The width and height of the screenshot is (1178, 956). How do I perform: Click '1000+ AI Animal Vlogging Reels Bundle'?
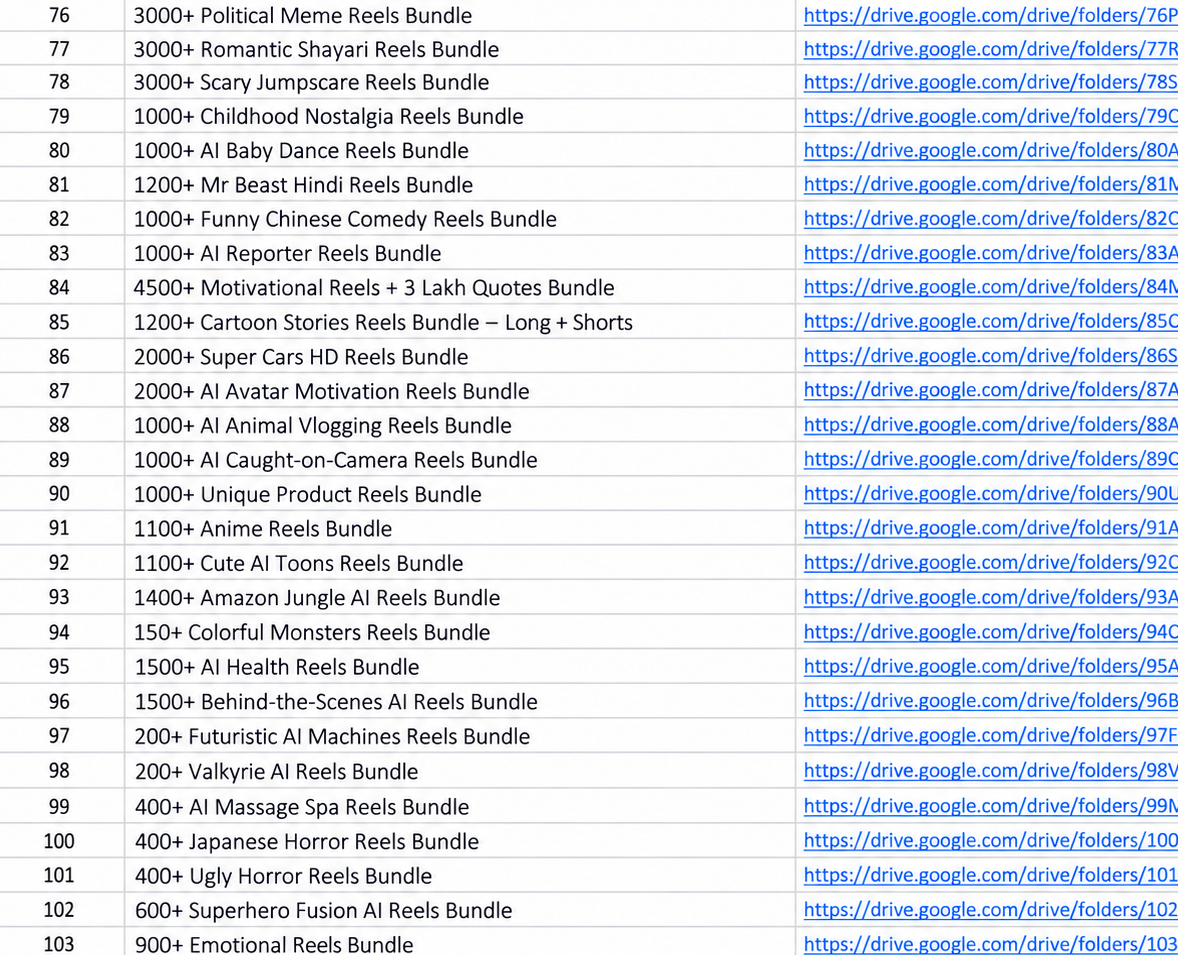pyautogui.click(x=322, y=426)
